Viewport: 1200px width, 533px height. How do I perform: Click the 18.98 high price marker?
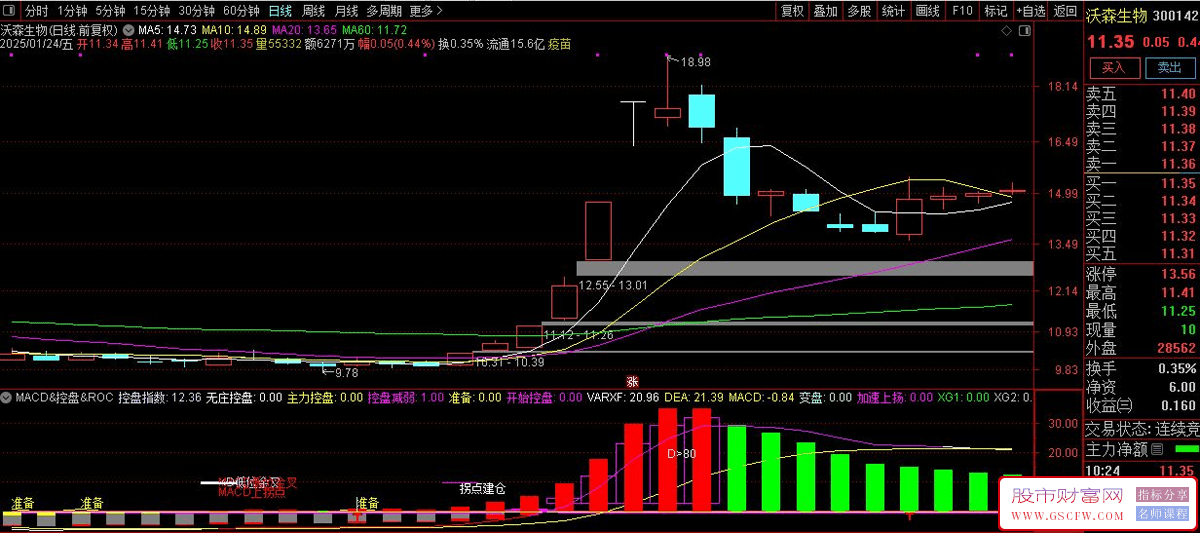point(695,62)
